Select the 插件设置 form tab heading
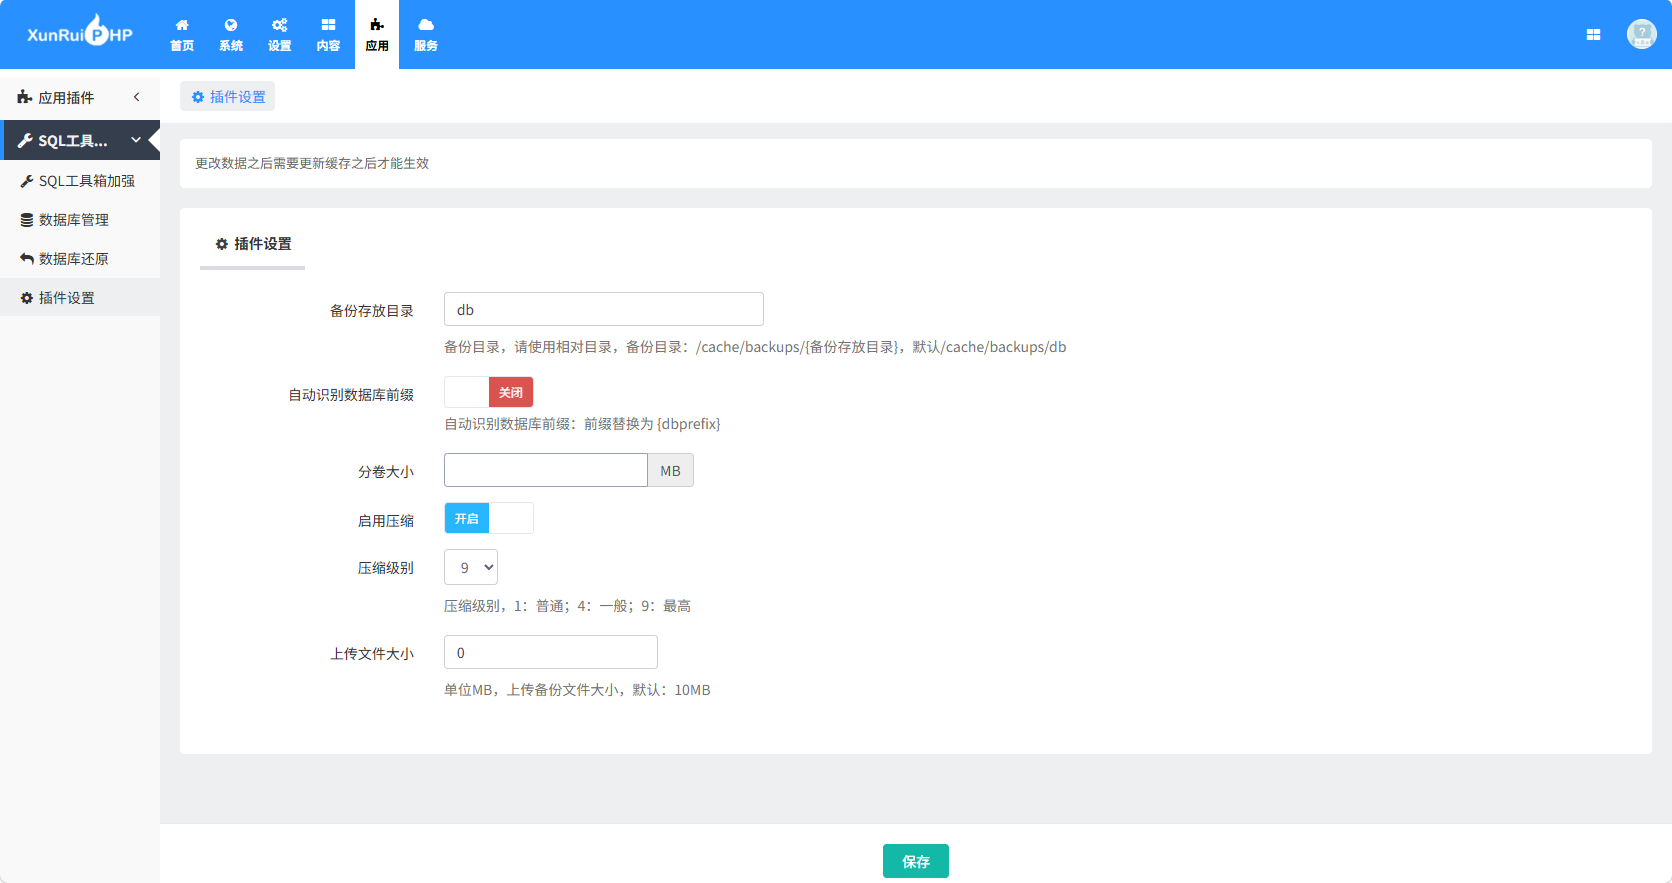Image resolution: width=1672 pixels, height=883 pixels. click(x=253, y=244)
